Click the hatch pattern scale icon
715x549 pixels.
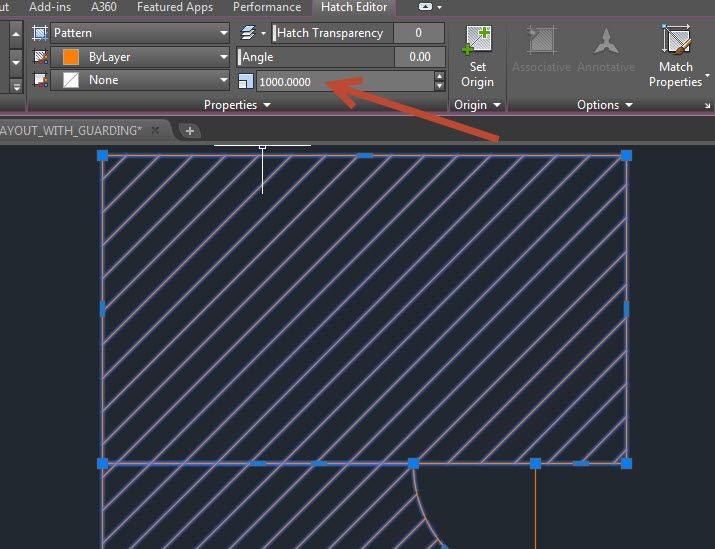pyautogui.click(x=246, y=82)
